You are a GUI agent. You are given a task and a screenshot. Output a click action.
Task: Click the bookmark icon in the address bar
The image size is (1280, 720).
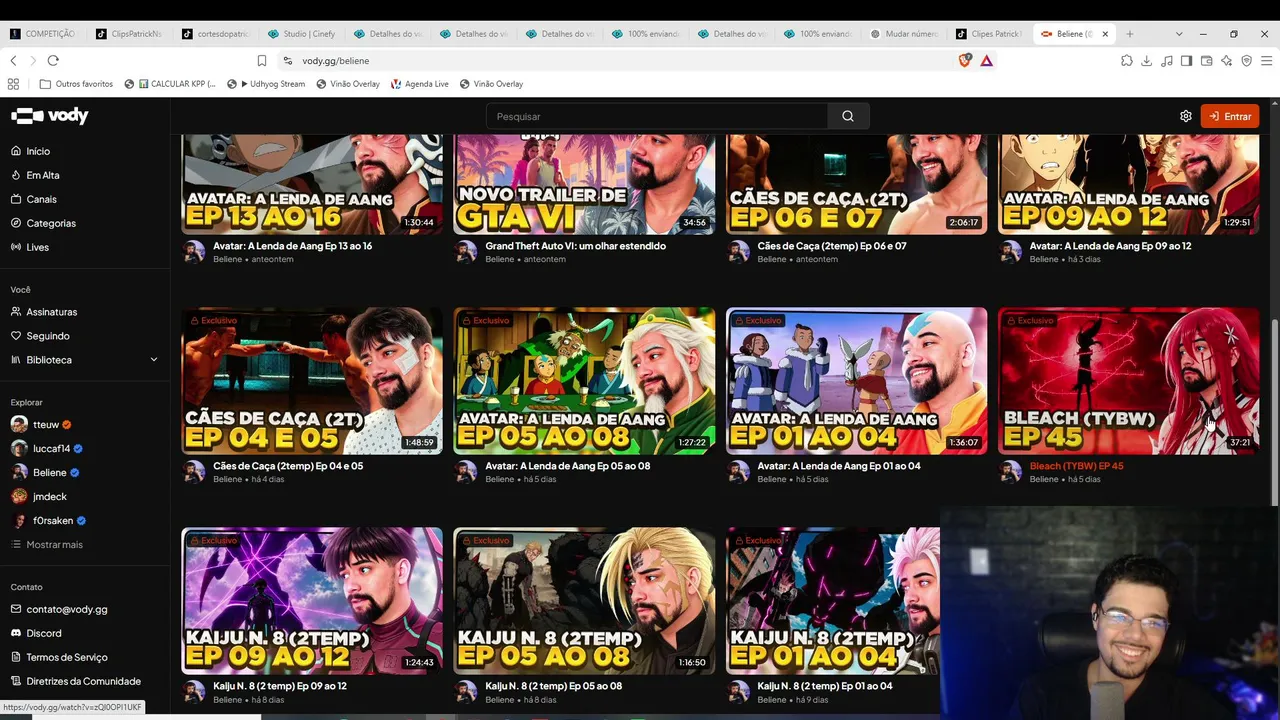tap(262, 61)
